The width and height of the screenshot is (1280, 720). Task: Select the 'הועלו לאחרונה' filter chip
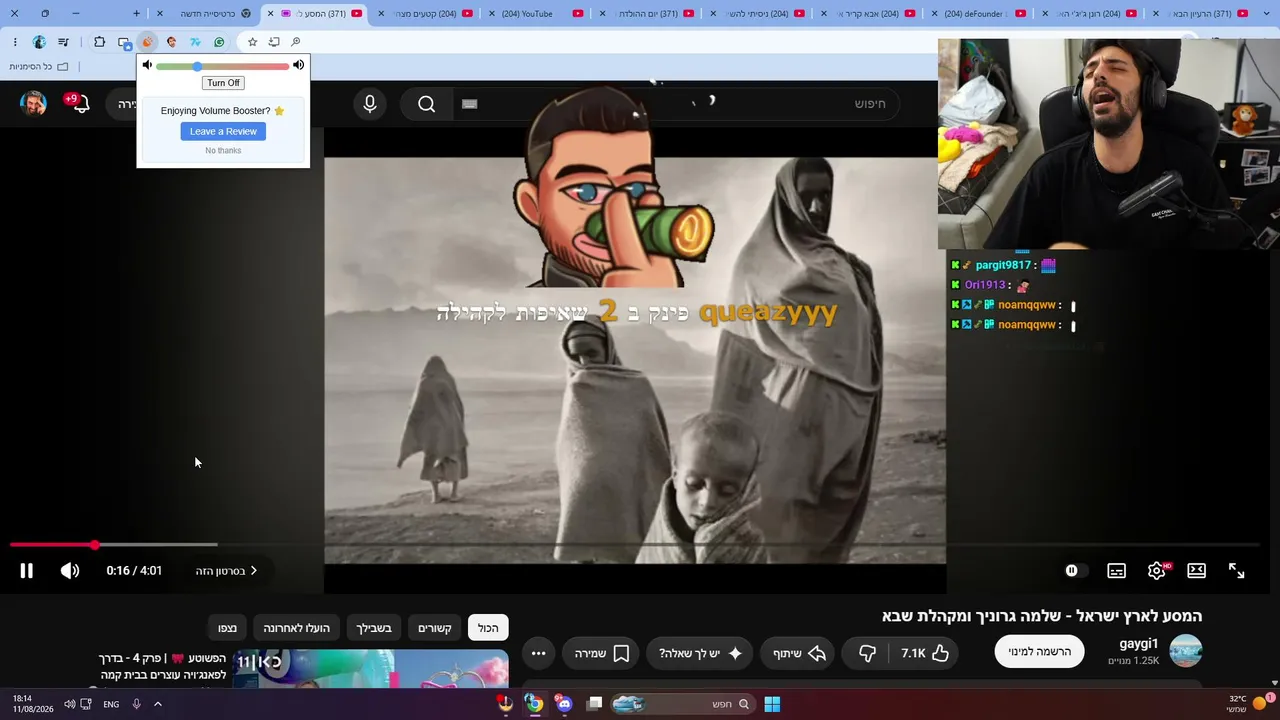coord(296,628)
